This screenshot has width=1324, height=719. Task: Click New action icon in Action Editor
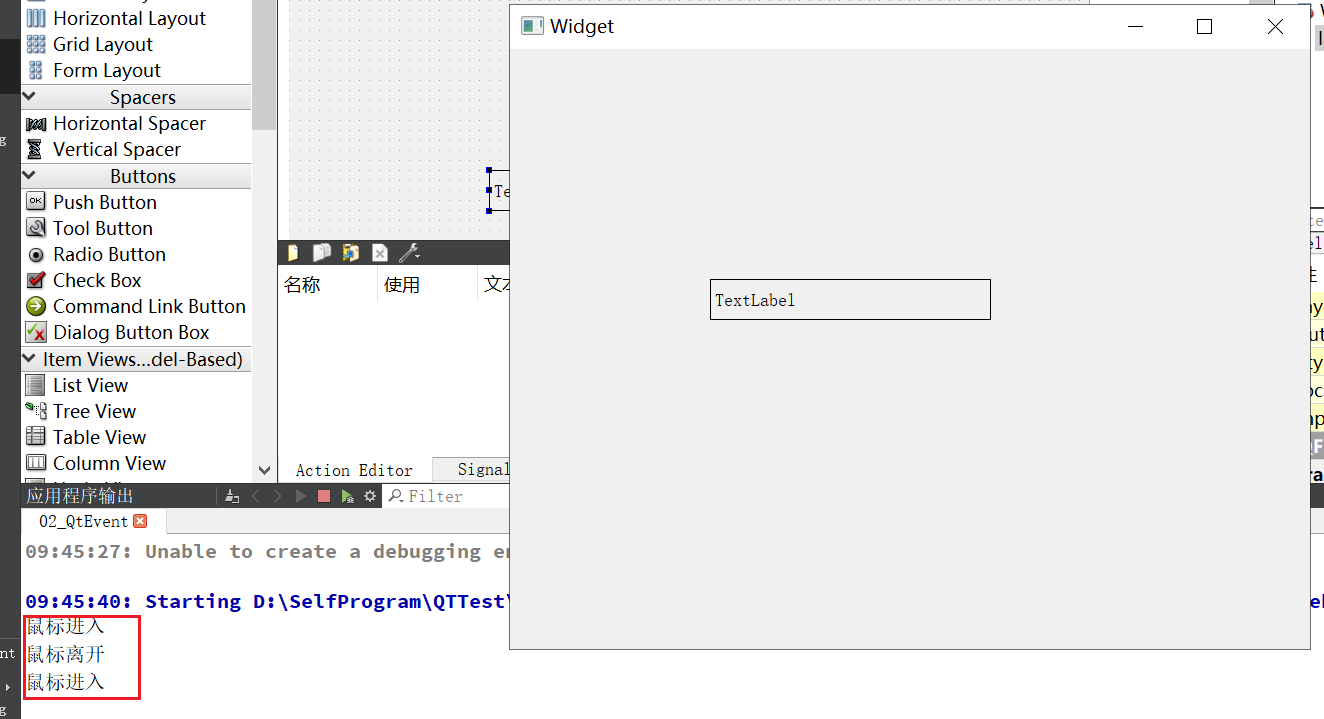point(292,253)
